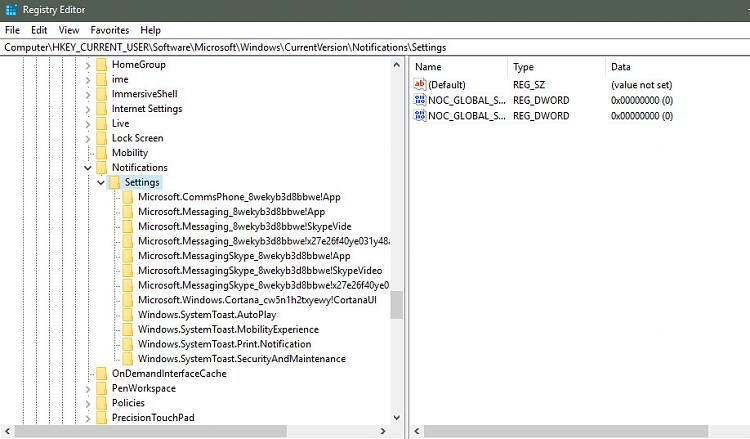Open the Help menu
Image resolution: width=750 pixels, height=439 pixels.
[x=150, y=30]
